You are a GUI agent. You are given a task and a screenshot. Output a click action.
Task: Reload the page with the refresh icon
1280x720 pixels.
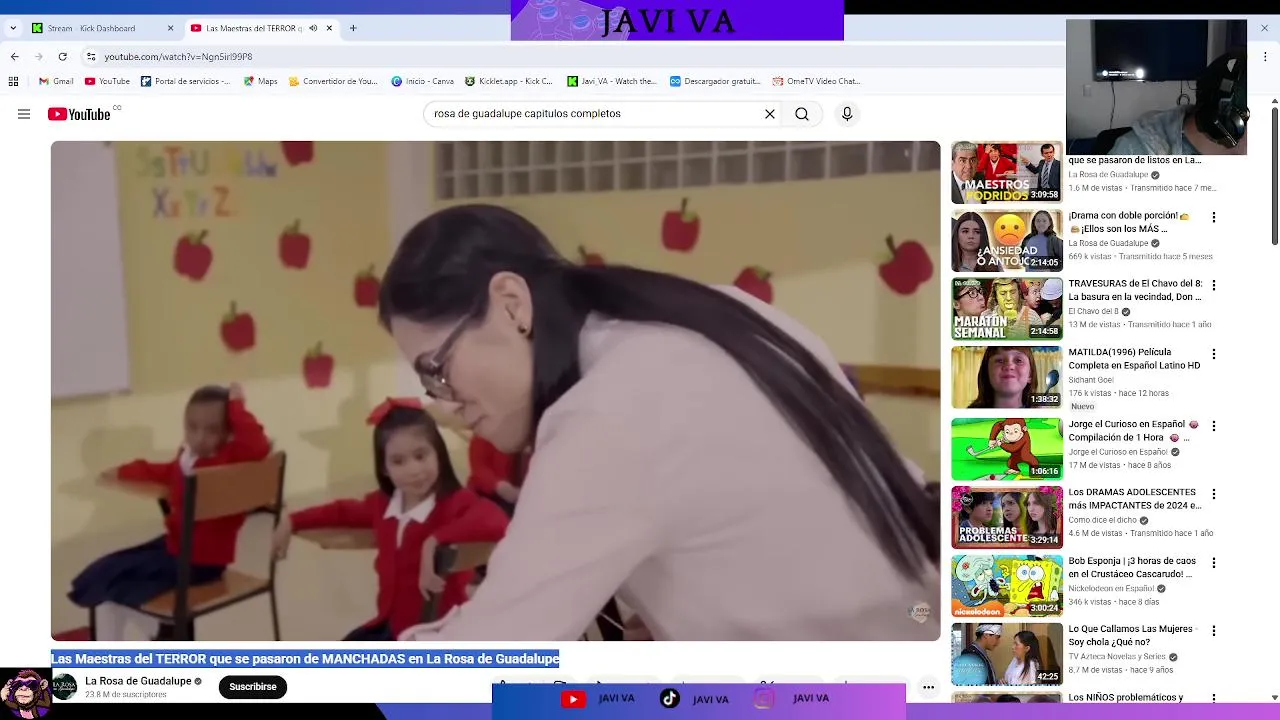63,57
